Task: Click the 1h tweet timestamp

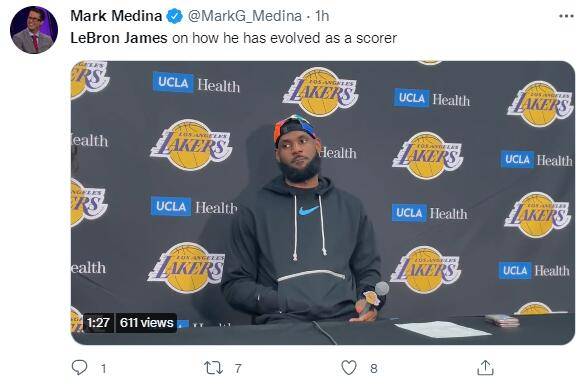Action: 322,16
